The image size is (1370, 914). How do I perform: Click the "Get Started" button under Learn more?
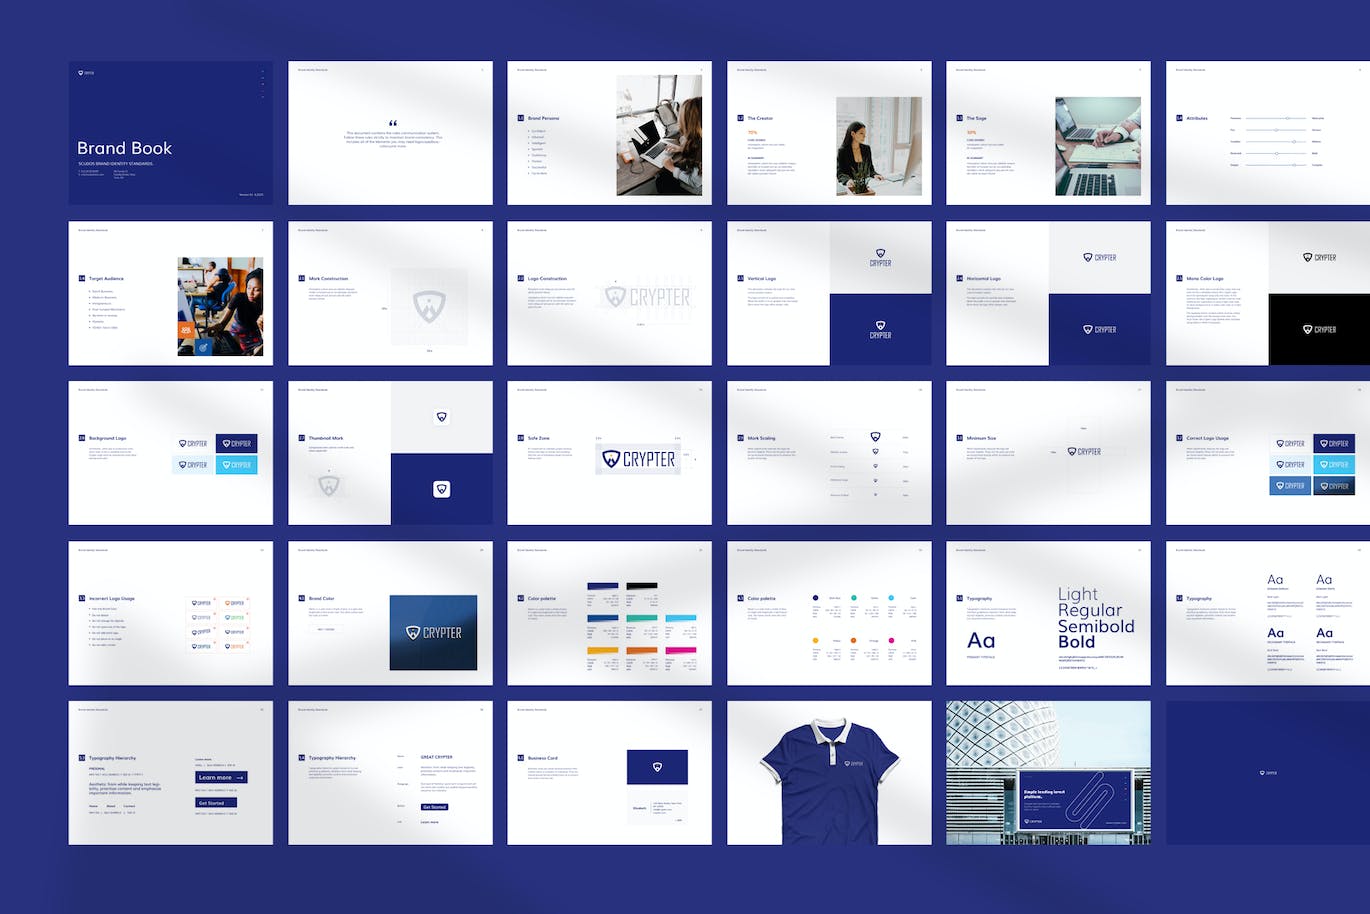(x=215, y=803)
